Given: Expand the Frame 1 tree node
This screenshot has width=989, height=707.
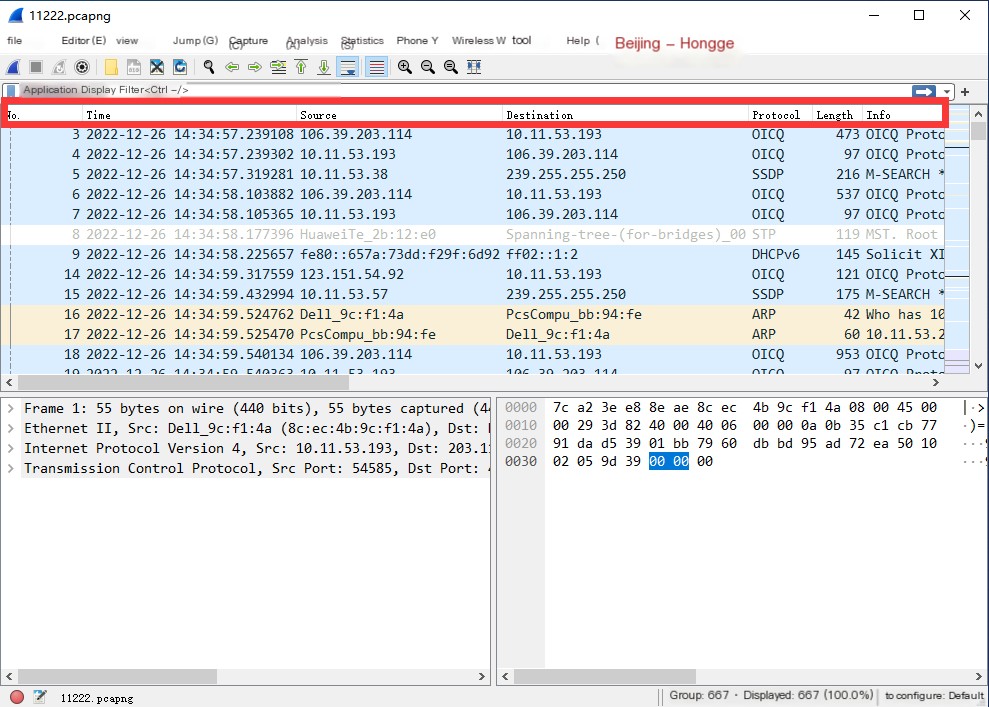Looking at the screenshot, I should pyautogui.click(x=11, y=408).
